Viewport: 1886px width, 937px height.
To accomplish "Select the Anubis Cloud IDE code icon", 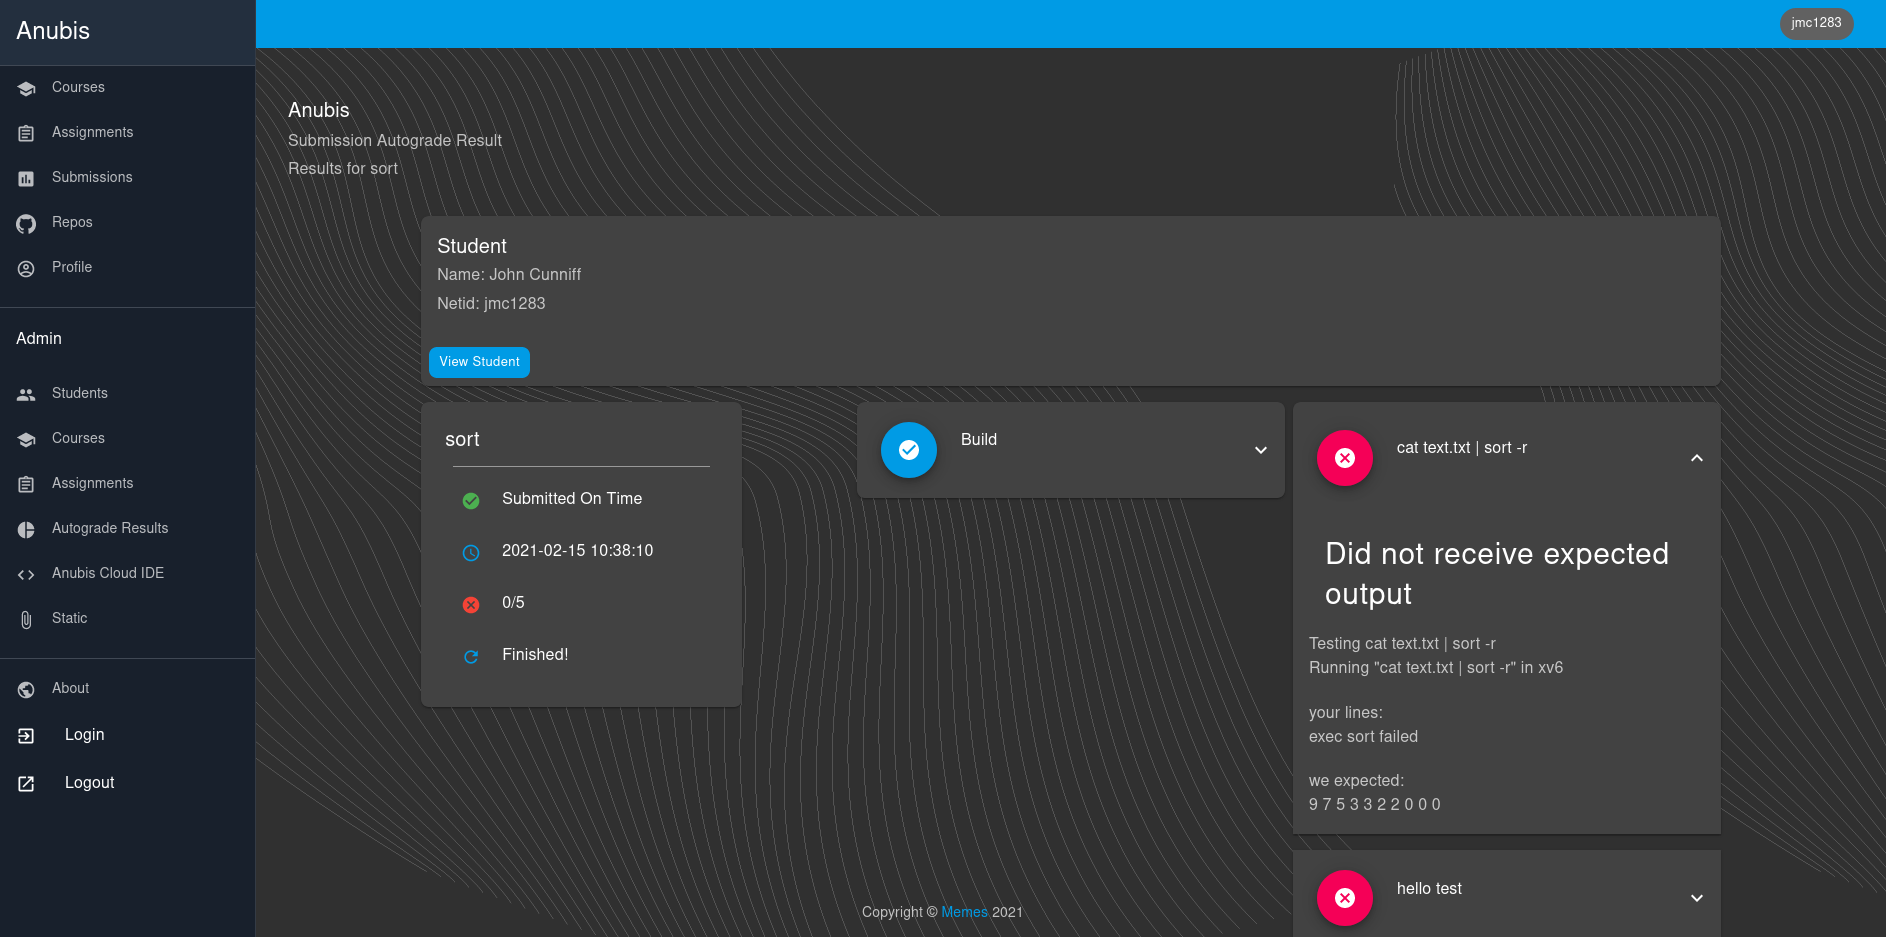I will click(x=26, y=574).
